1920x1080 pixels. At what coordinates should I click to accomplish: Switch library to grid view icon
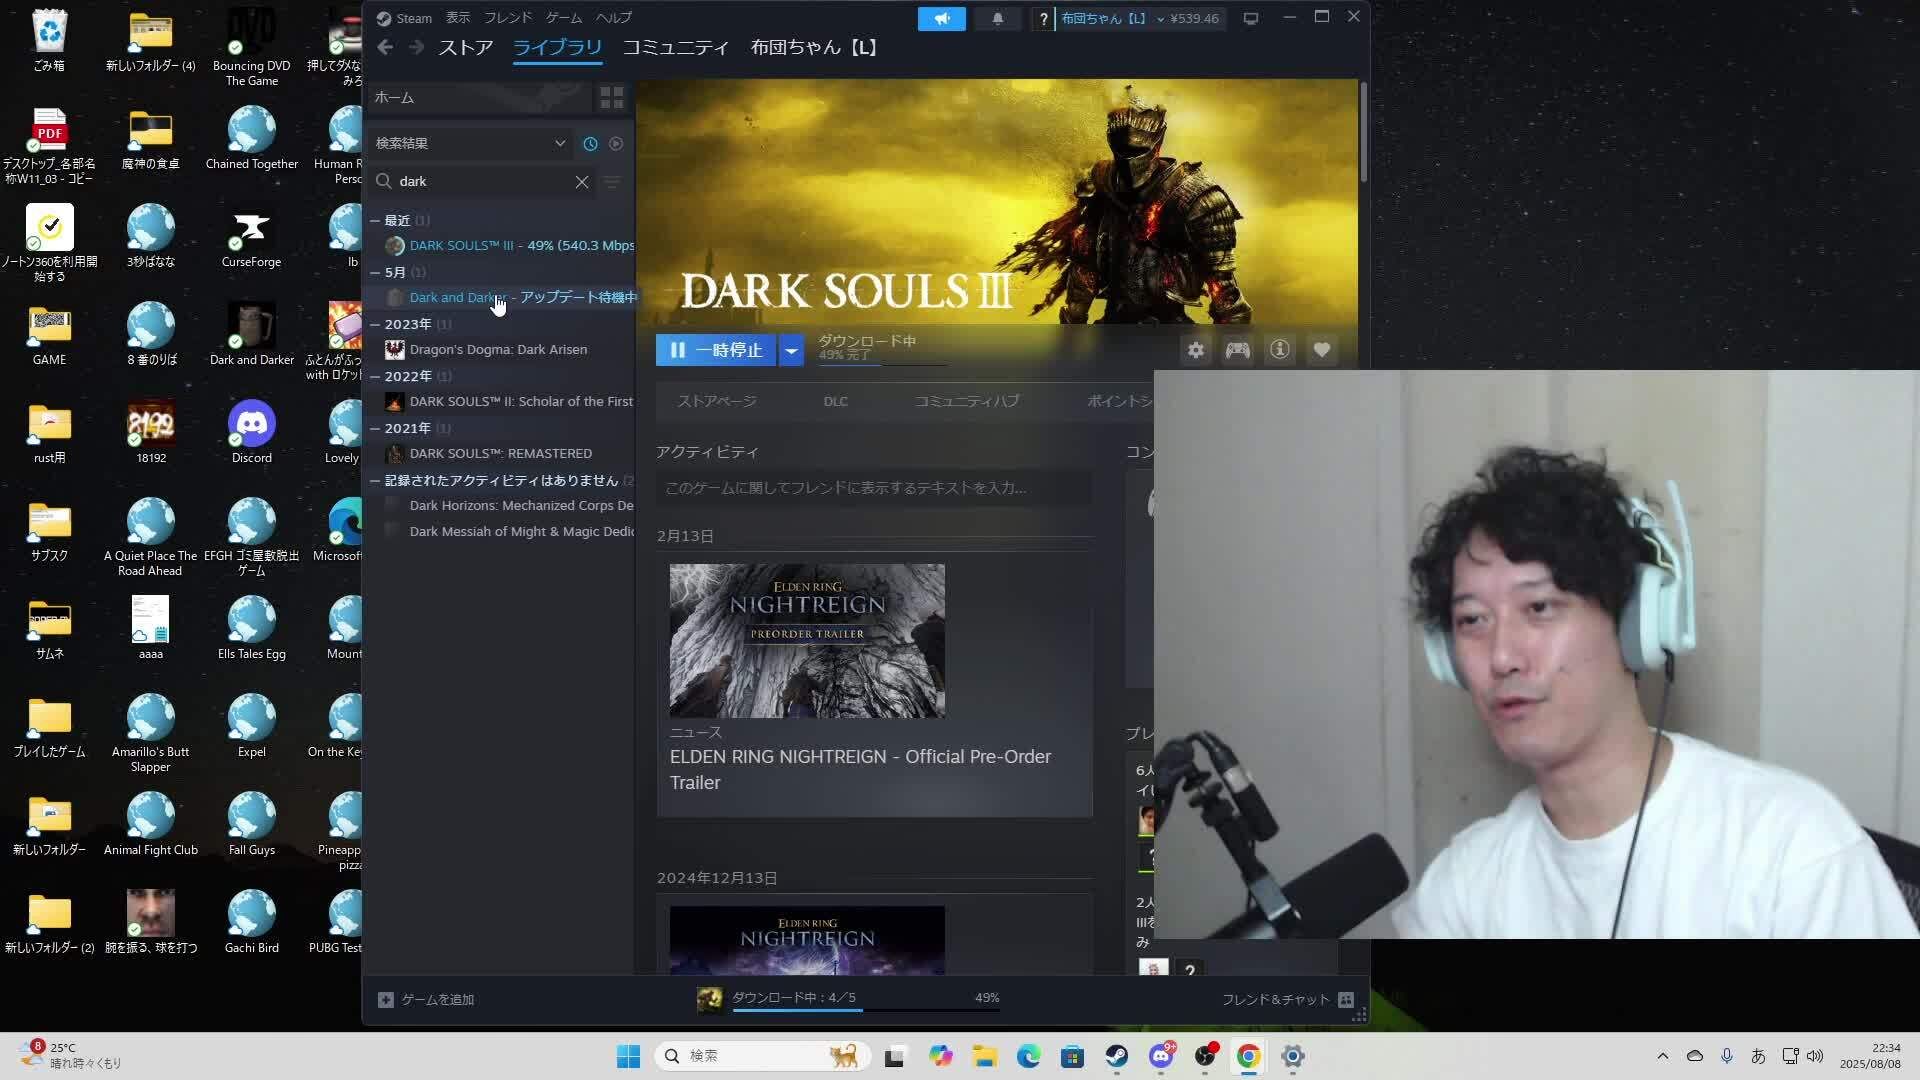pyautogui.click(x=611, y=97)
